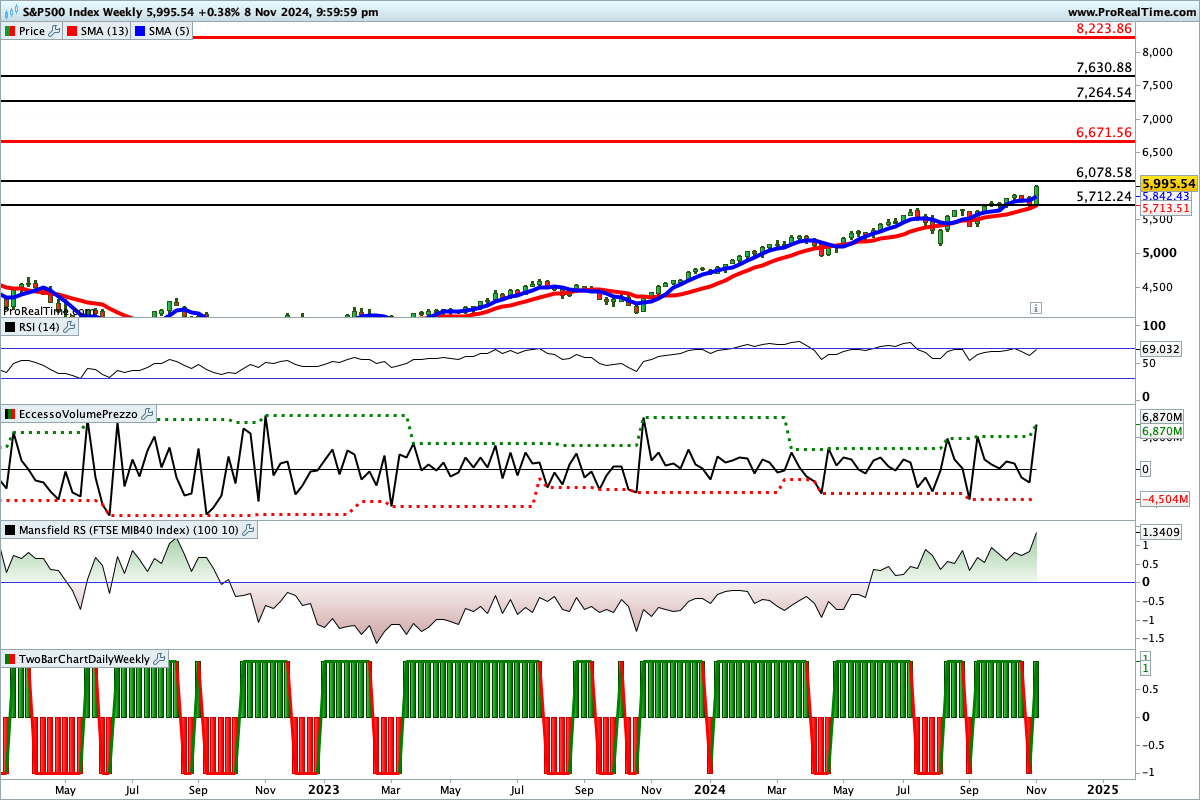Image resolution: width=1200 pixels, height=800 pixels.
Task: Click the candlestick chart icon beside the title
Action: pyautogui.click(x=9, y=12)
